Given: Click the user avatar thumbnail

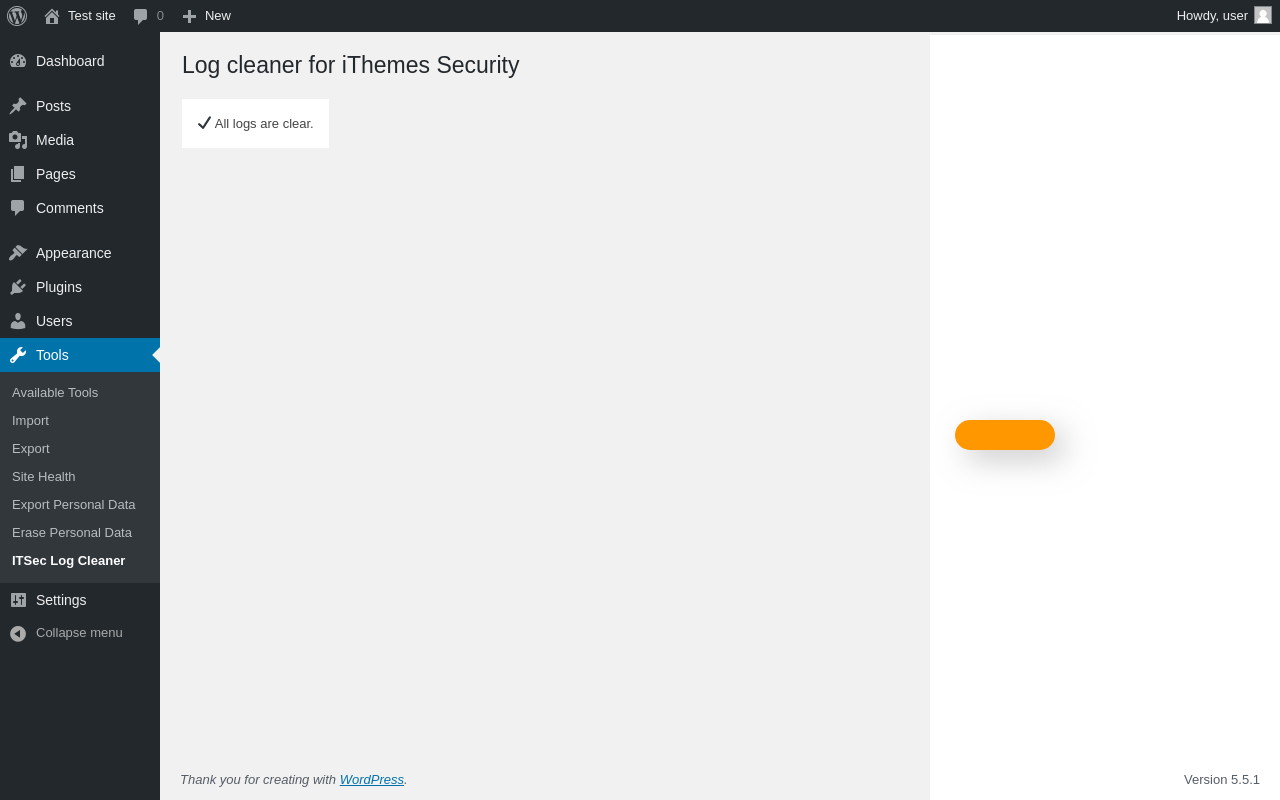Looking at the screenshot, I should tap(1263, 16).
